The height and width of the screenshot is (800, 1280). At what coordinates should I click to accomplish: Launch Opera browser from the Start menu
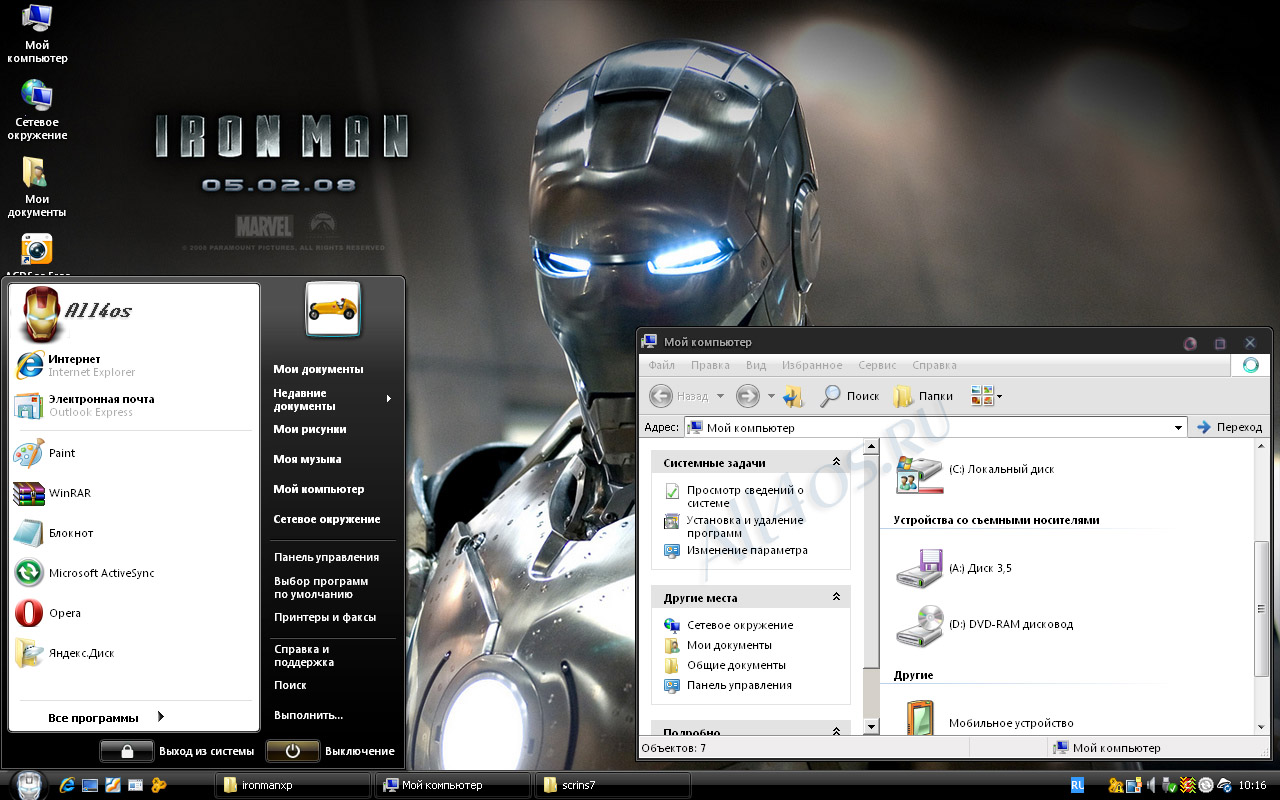48,613
